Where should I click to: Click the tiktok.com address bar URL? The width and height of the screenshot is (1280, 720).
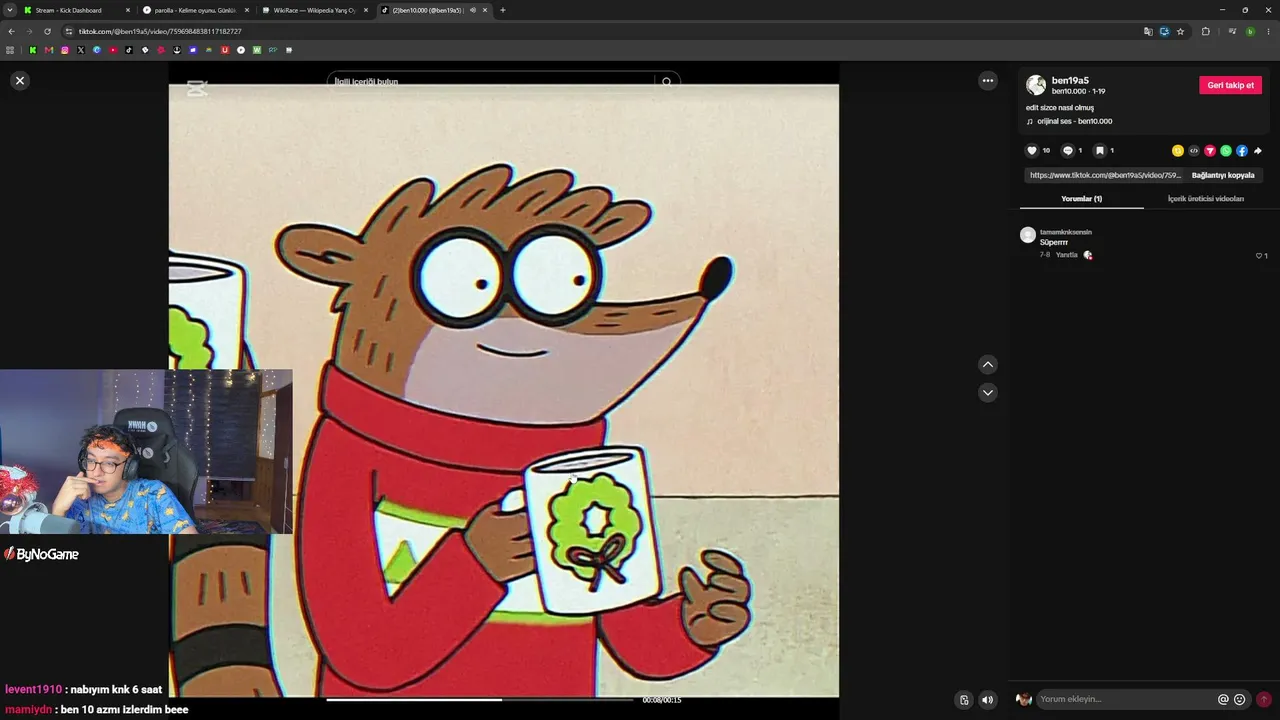(x=160, y=31)
